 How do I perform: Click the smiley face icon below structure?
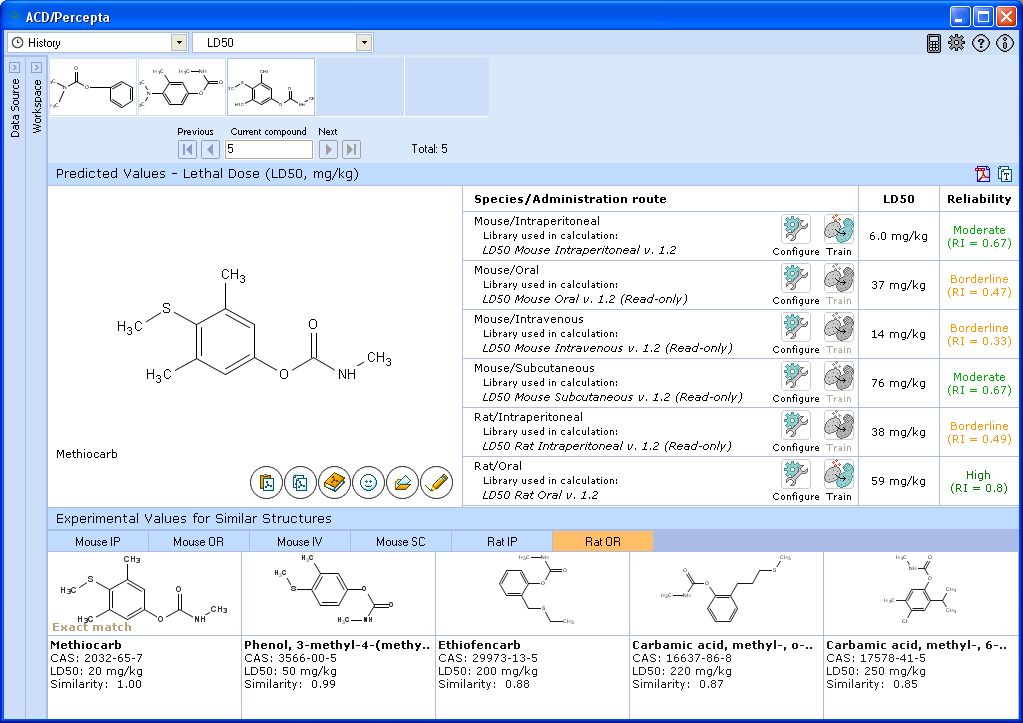[369, 483]
